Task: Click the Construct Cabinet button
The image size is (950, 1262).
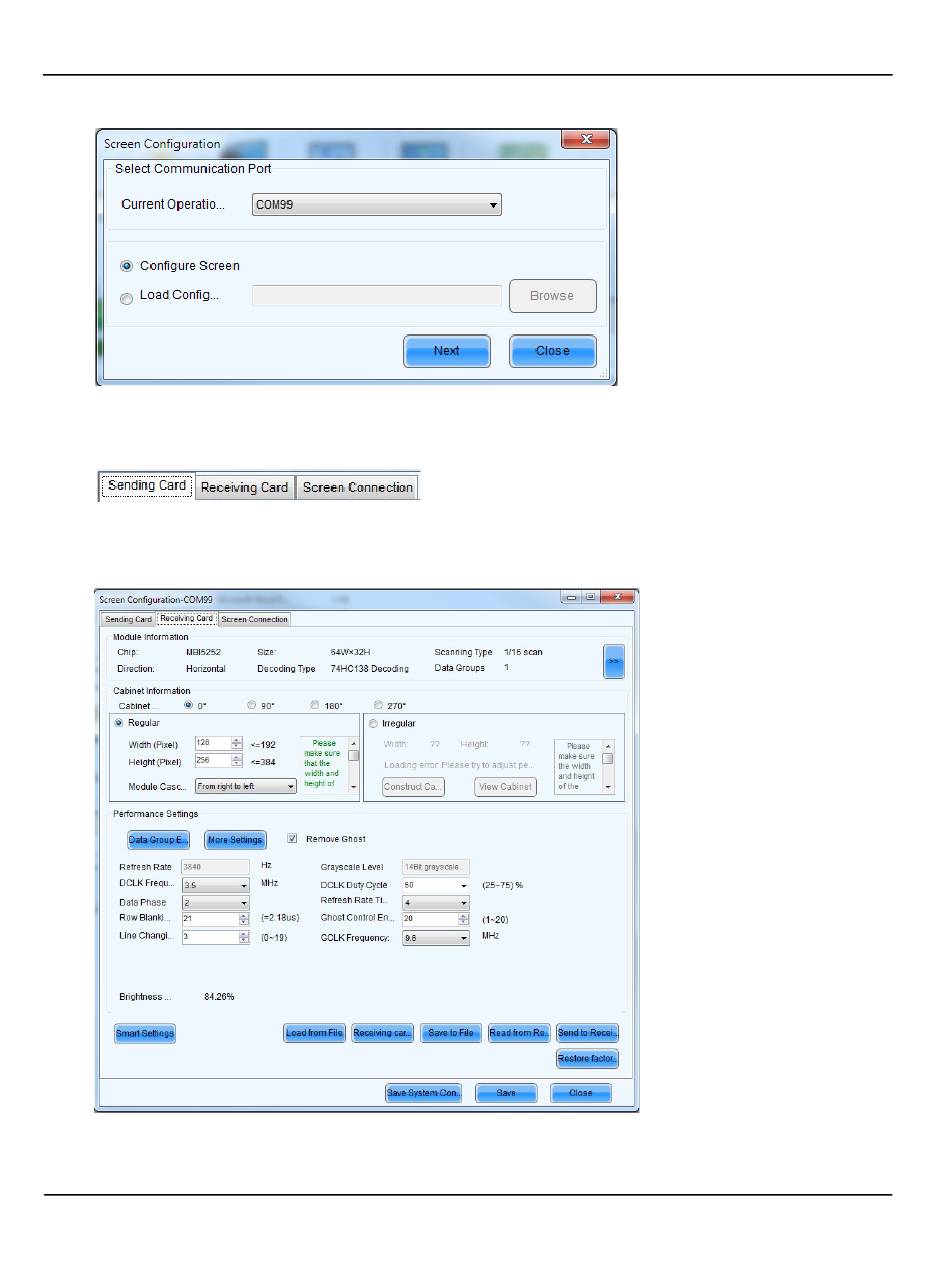Action: point(413,787)
